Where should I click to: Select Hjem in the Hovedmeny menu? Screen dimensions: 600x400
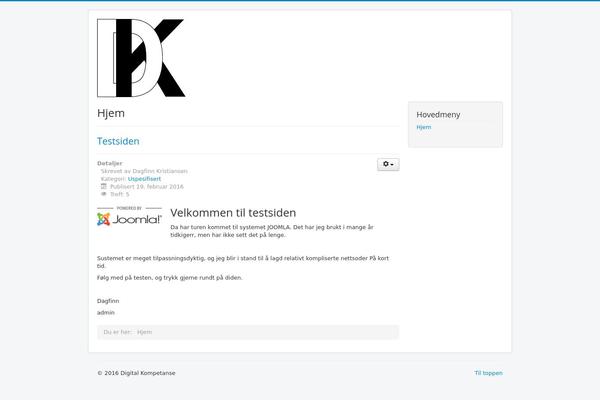click(x=424, y=127)
